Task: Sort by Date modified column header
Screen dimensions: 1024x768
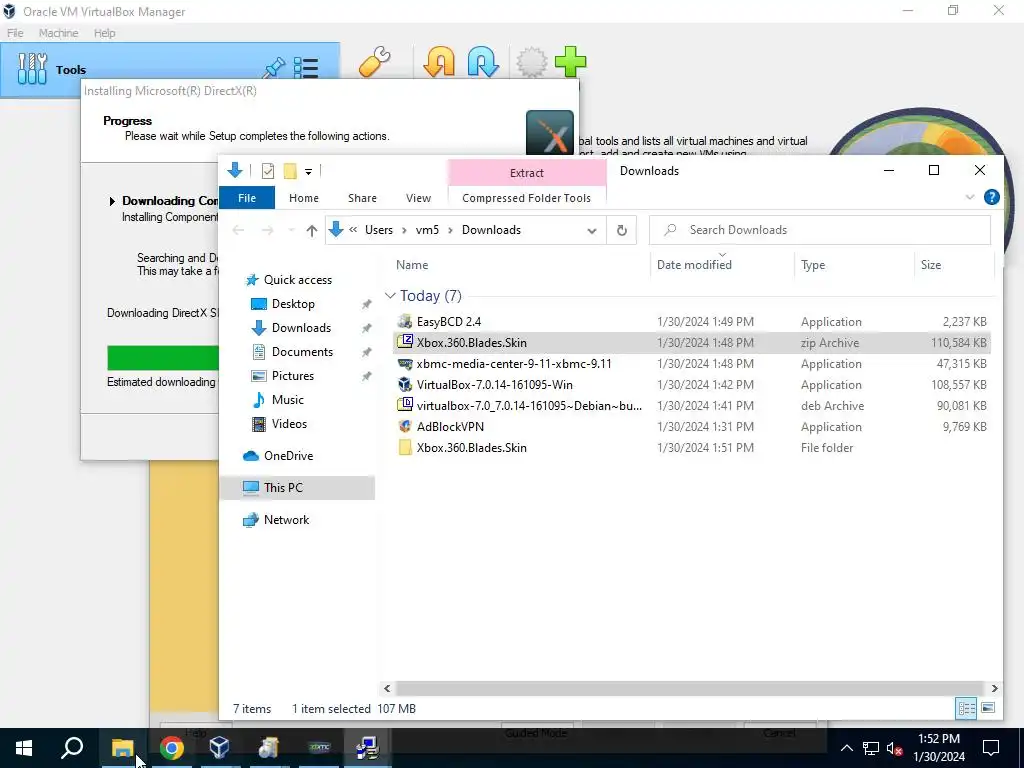Action: tap(694, 264)
